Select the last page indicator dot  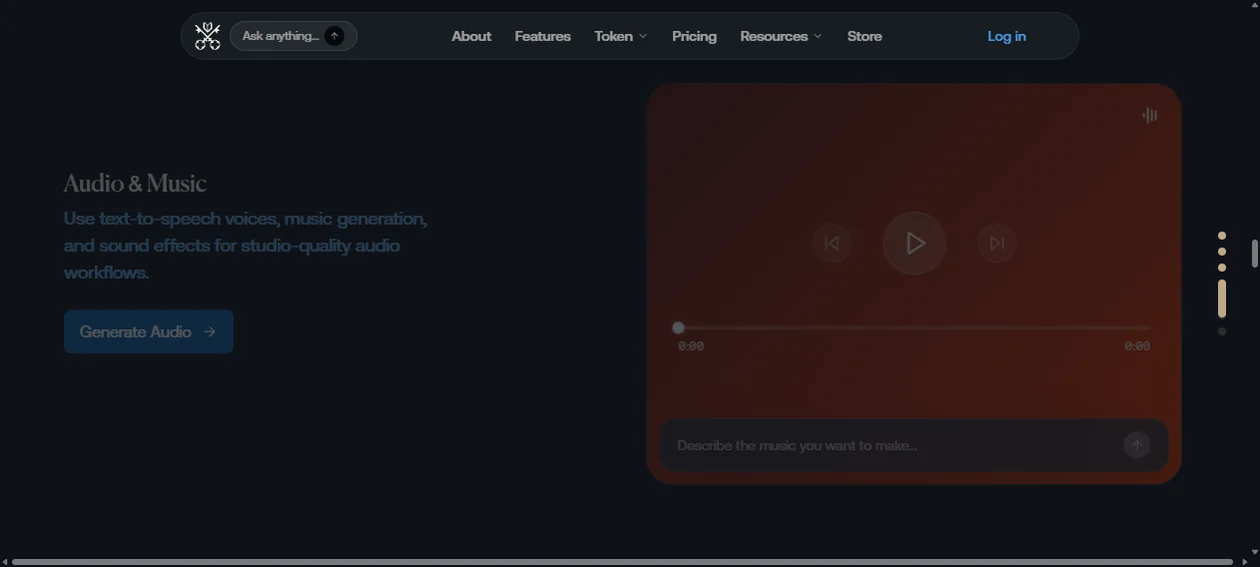tap(1222, 331)
